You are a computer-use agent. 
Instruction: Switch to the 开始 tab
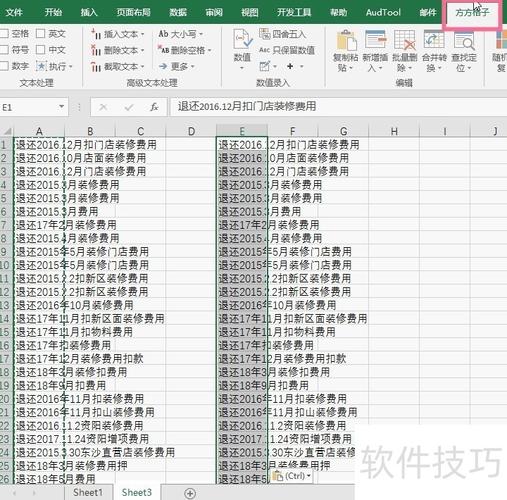(x=53, y=12)
